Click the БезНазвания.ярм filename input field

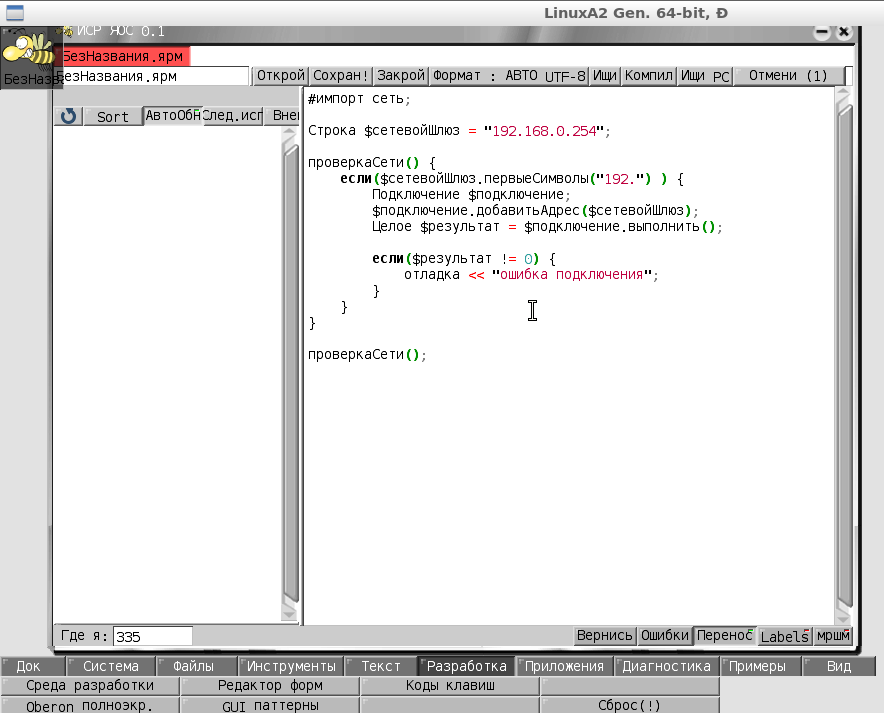(152, 76)
